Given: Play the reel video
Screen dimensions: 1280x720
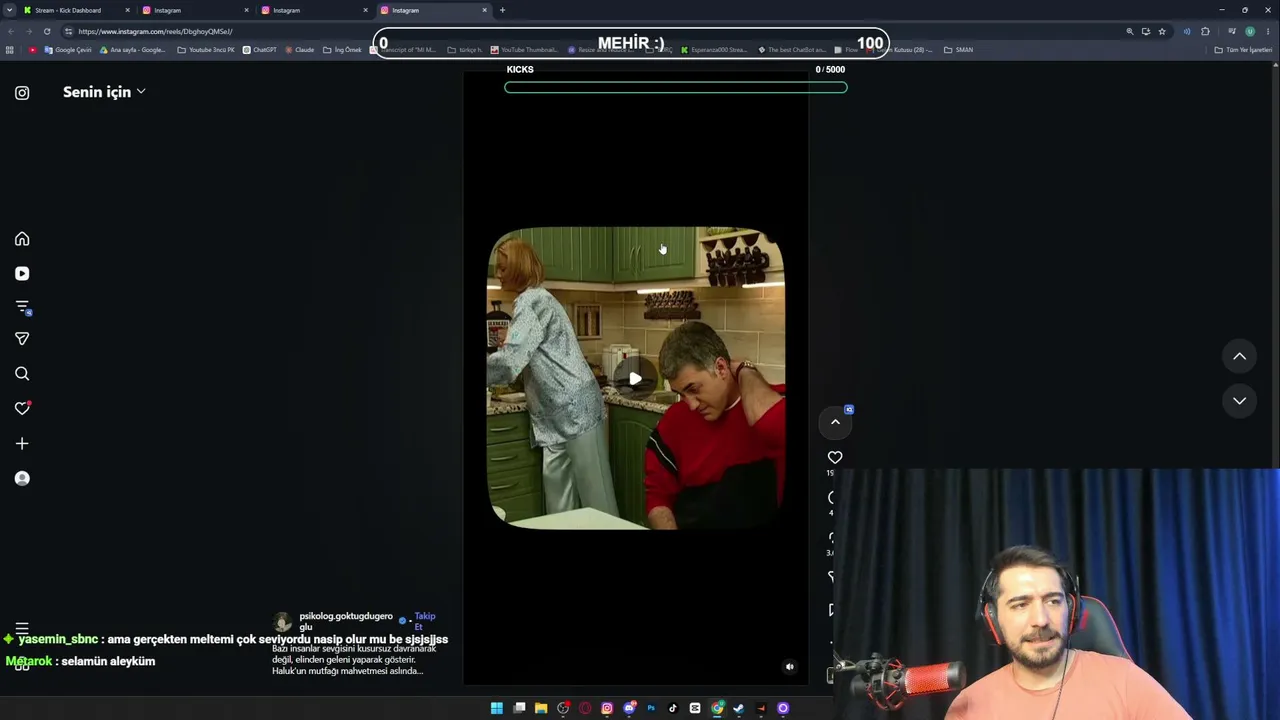Looking at the screenshot, I should (635, 378).
